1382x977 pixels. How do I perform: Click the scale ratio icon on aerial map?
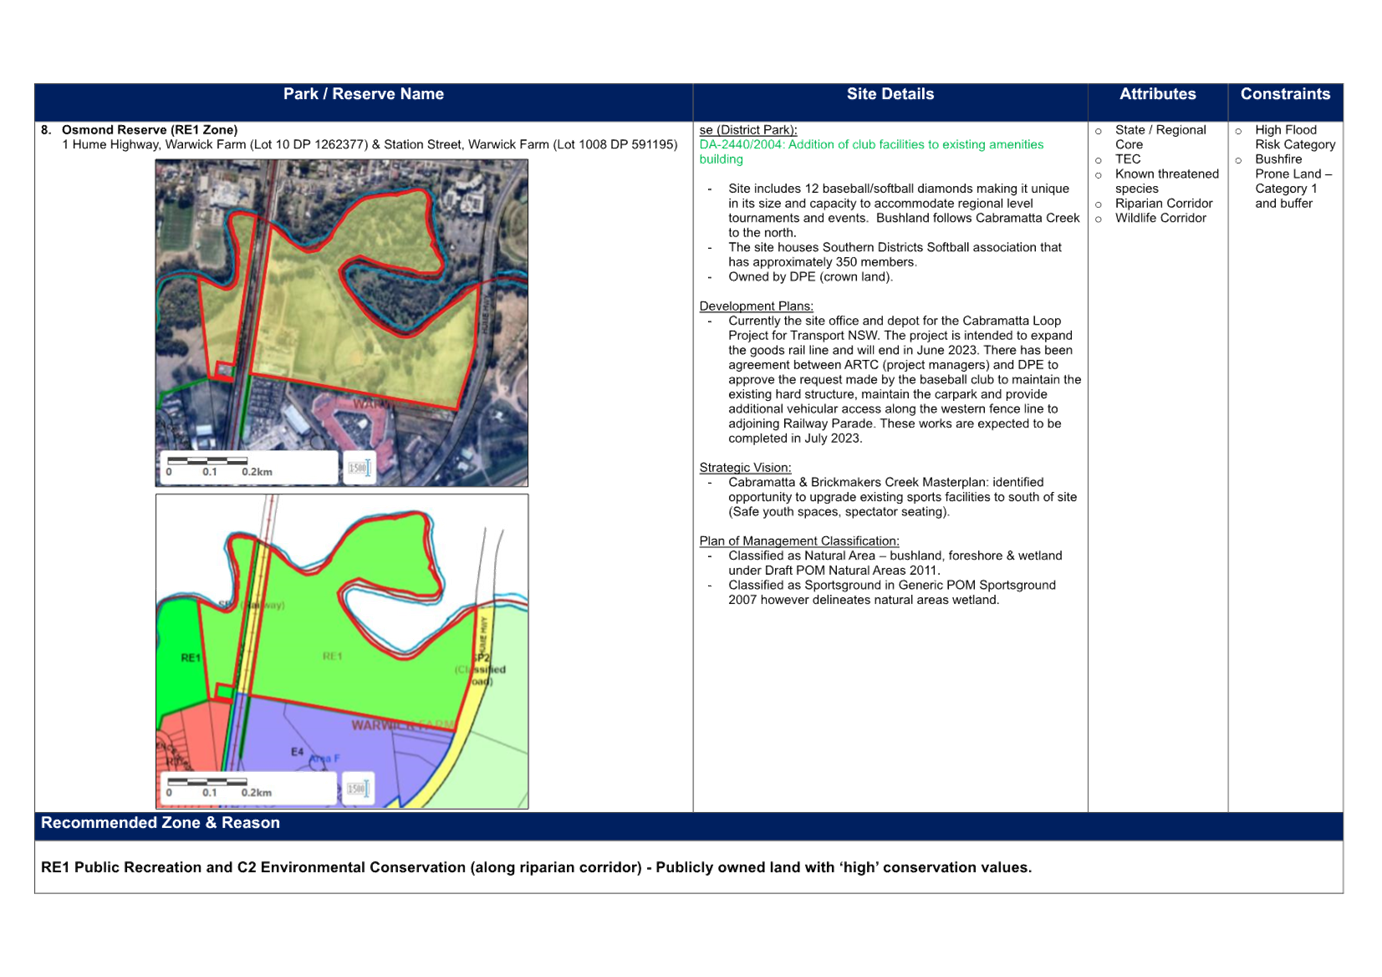(358, 467)
